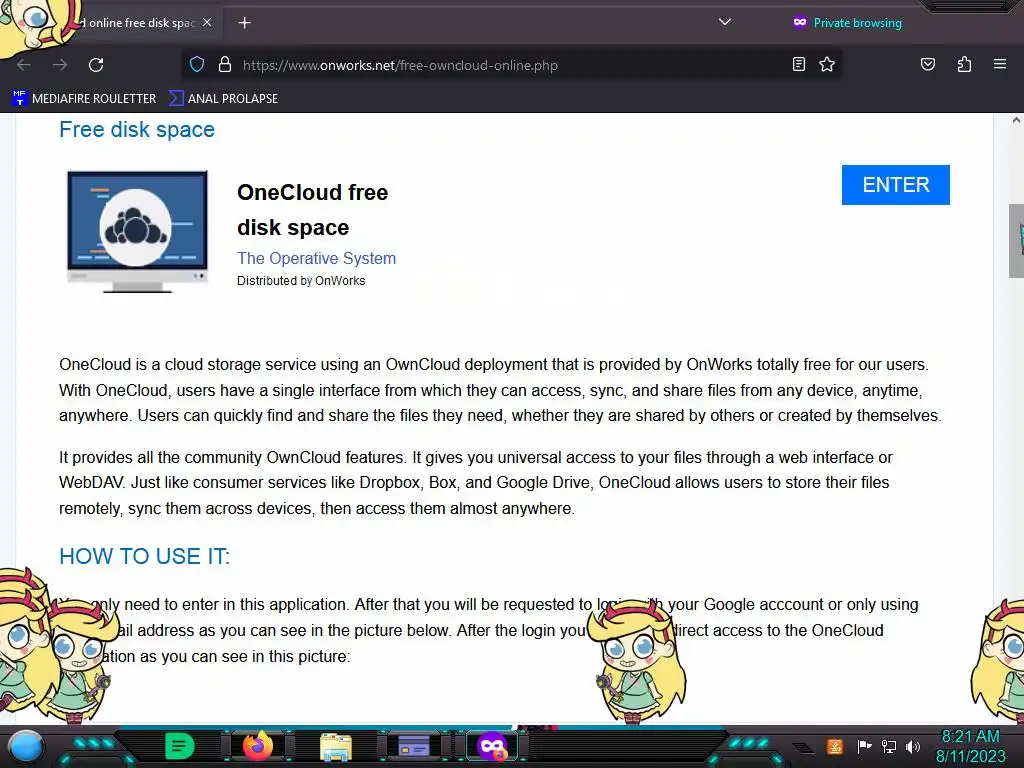
Task: Bookmark this page with the star icon
Action: coord(827,64)
